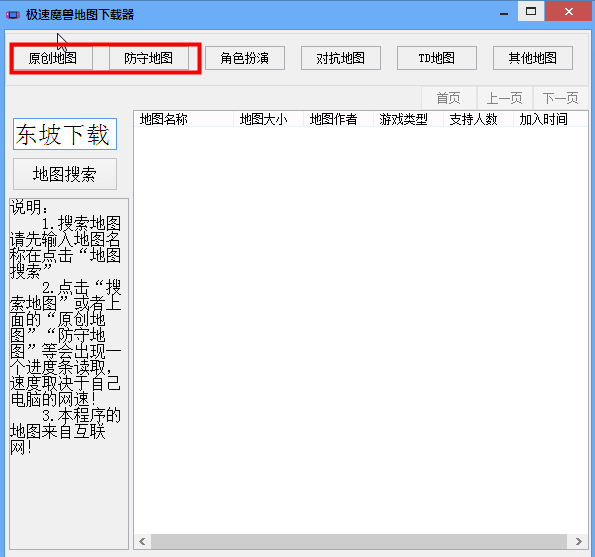Sort by 加入时间 column header
The height and width of the screenshot is (557, 595).
click(x=550, y=119)
